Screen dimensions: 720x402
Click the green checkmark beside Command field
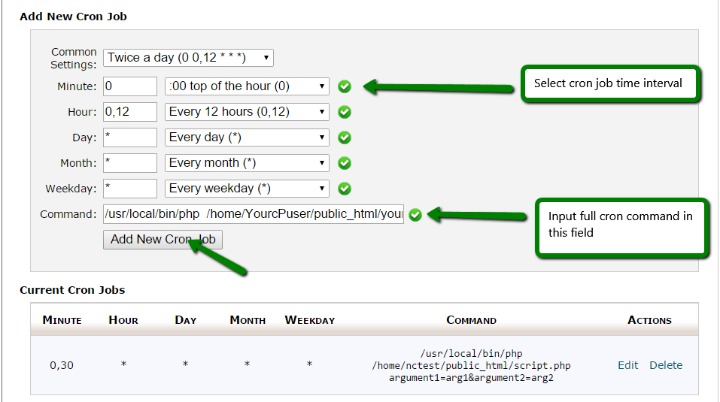415,213
